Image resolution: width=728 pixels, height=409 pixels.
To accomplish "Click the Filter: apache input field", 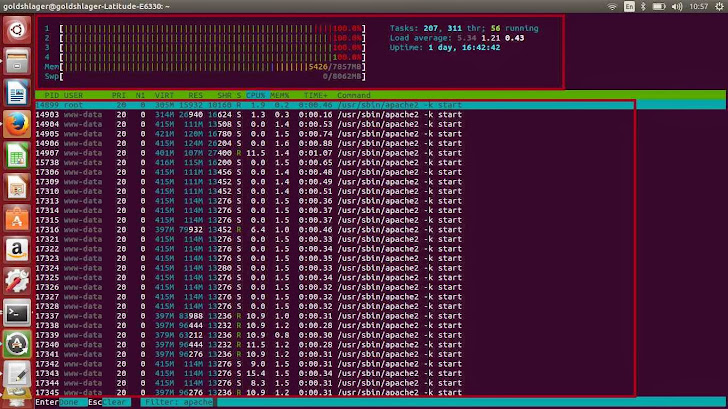I will (178, 402).
